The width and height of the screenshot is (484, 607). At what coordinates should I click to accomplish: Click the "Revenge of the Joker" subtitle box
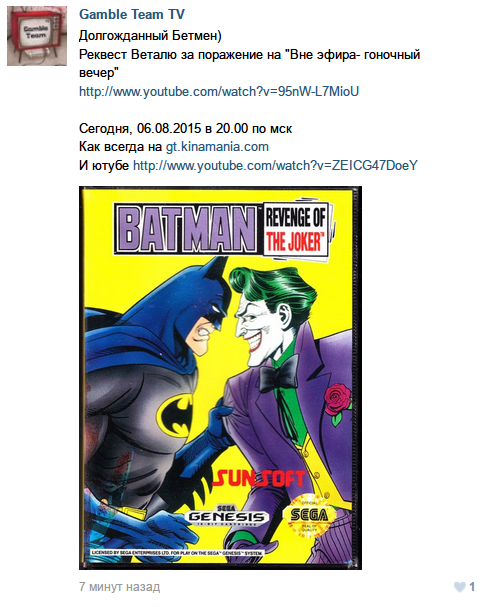(x=296, y=229)
